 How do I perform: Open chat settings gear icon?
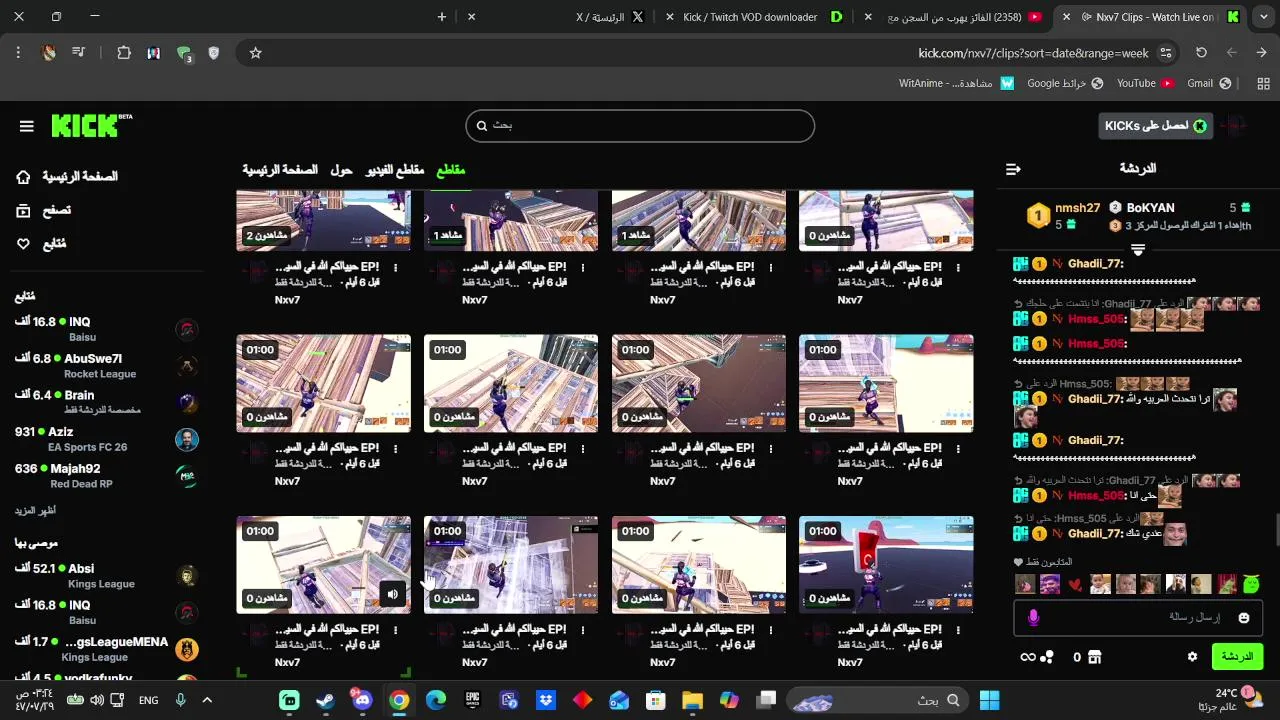[1192, 657]
